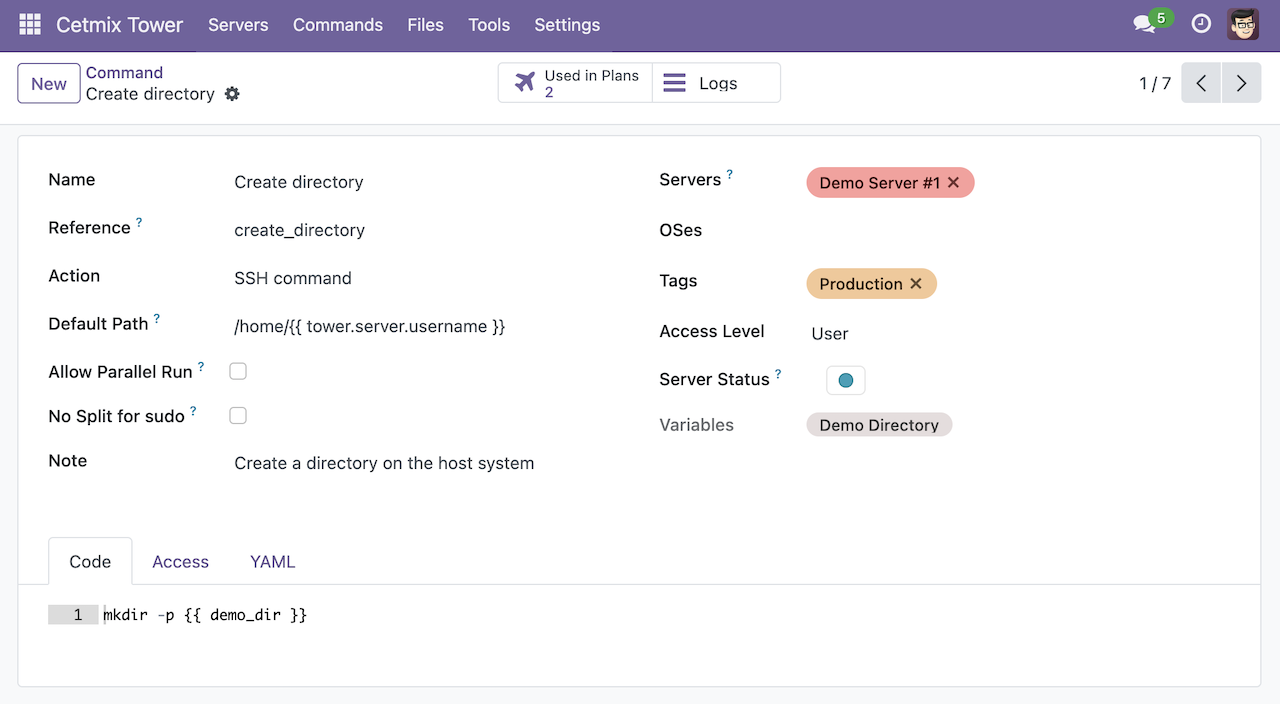Open the Servers menu
Screen dimensions: 1280x704
tap(238, 25)
